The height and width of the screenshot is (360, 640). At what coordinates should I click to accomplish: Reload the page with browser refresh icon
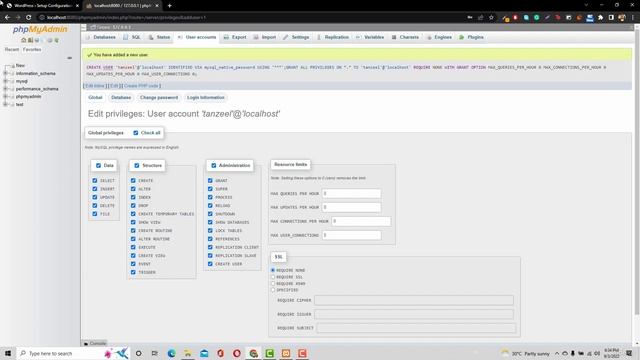(29, 17)
